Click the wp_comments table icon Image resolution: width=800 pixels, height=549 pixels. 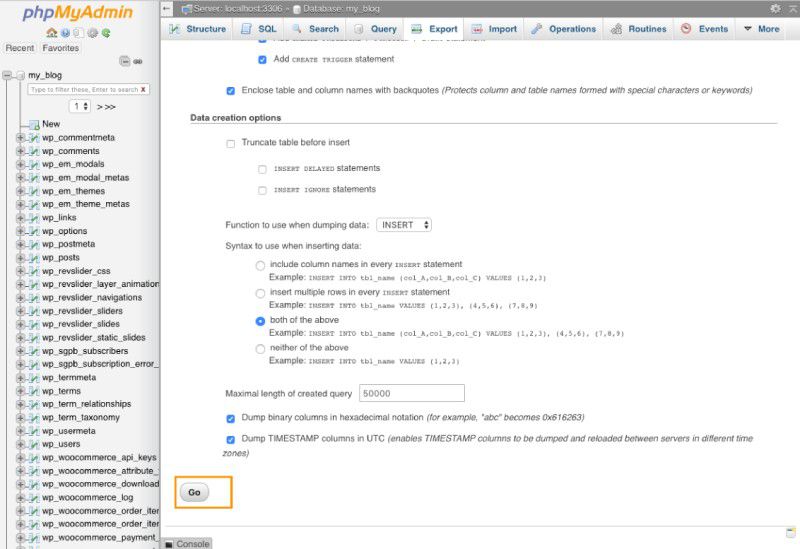[x=34, y=151]
